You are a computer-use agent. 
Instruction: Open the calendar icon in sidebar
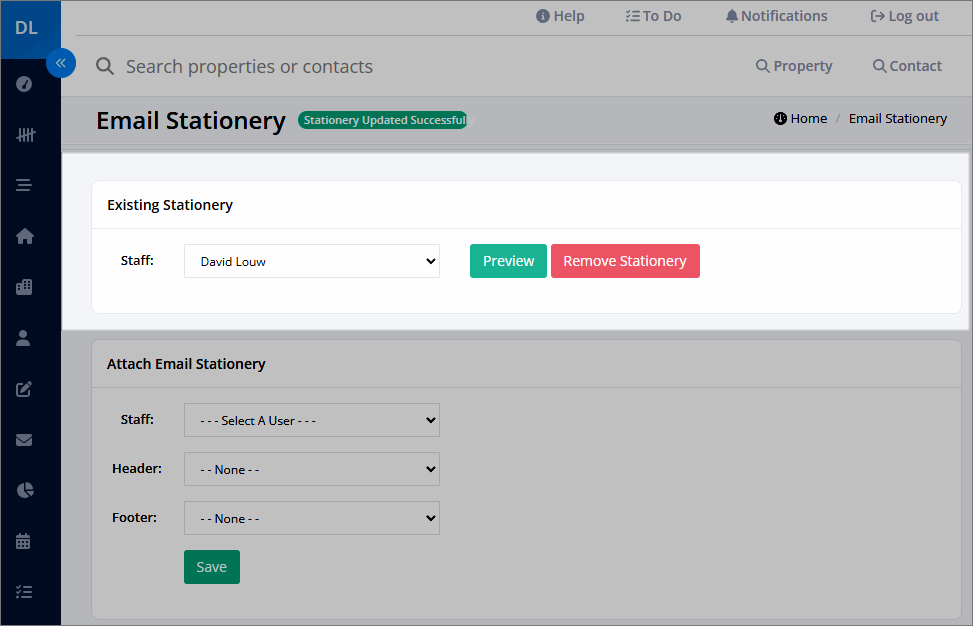click(24, 541)
